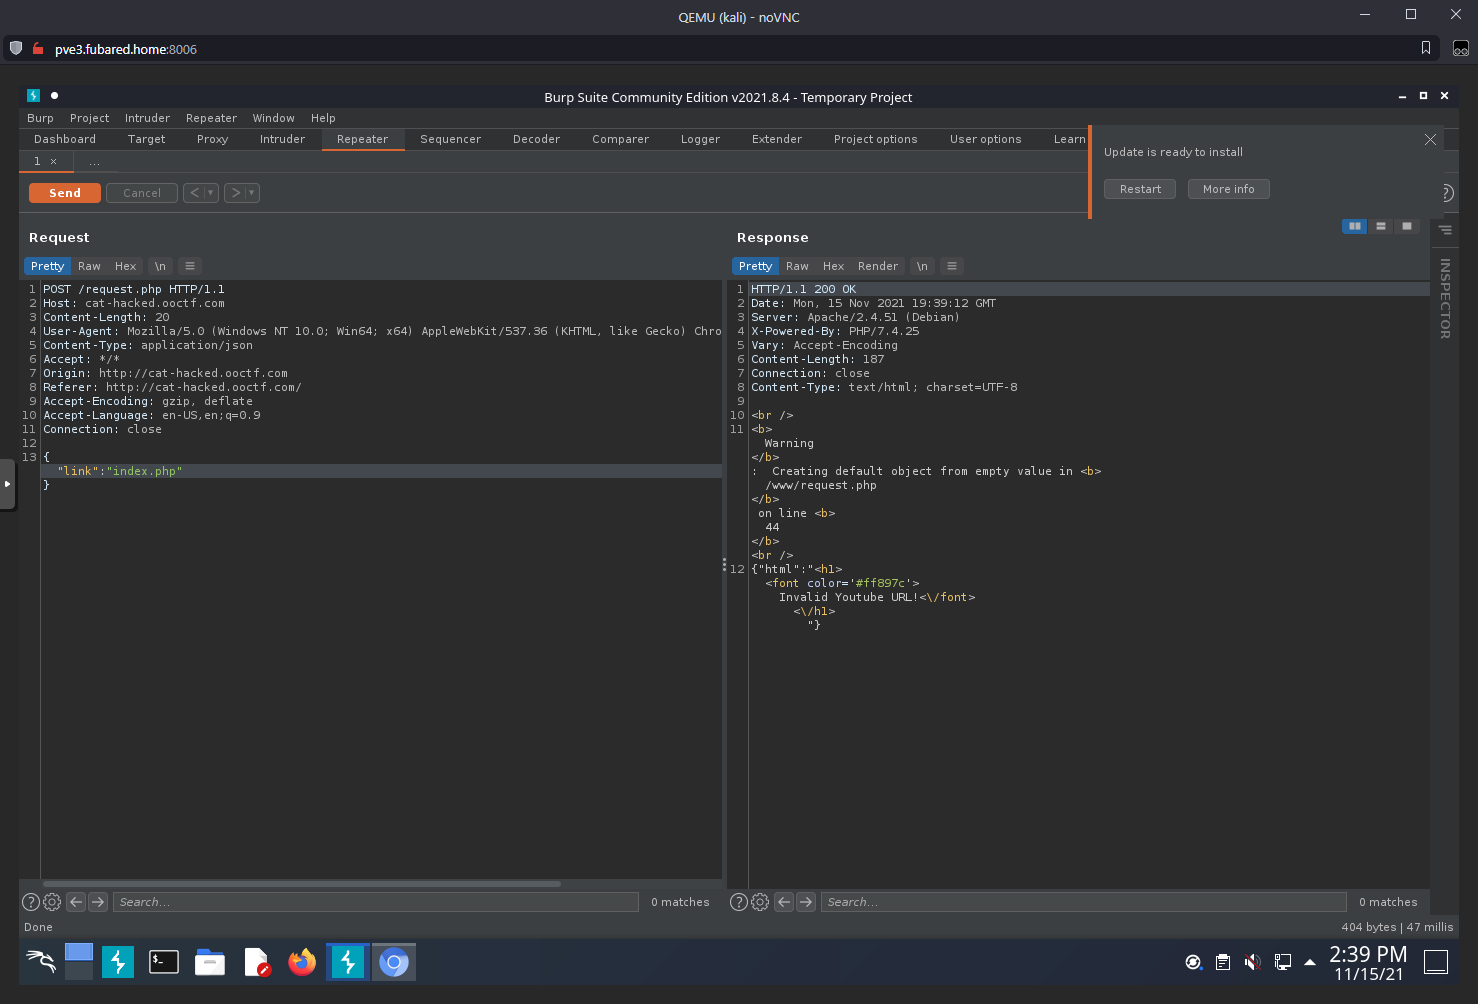Select Request Hex view
Screen dimensions: 1478x1004
click(x=125, y=266)
